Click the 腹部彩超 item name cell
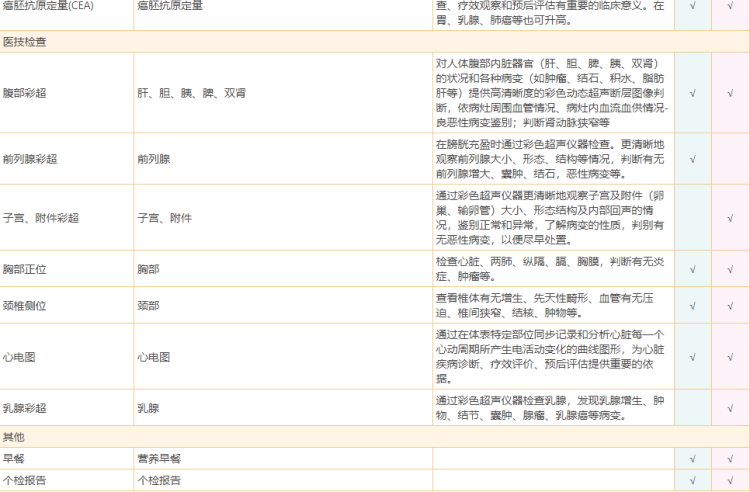 tap(31, 92)
